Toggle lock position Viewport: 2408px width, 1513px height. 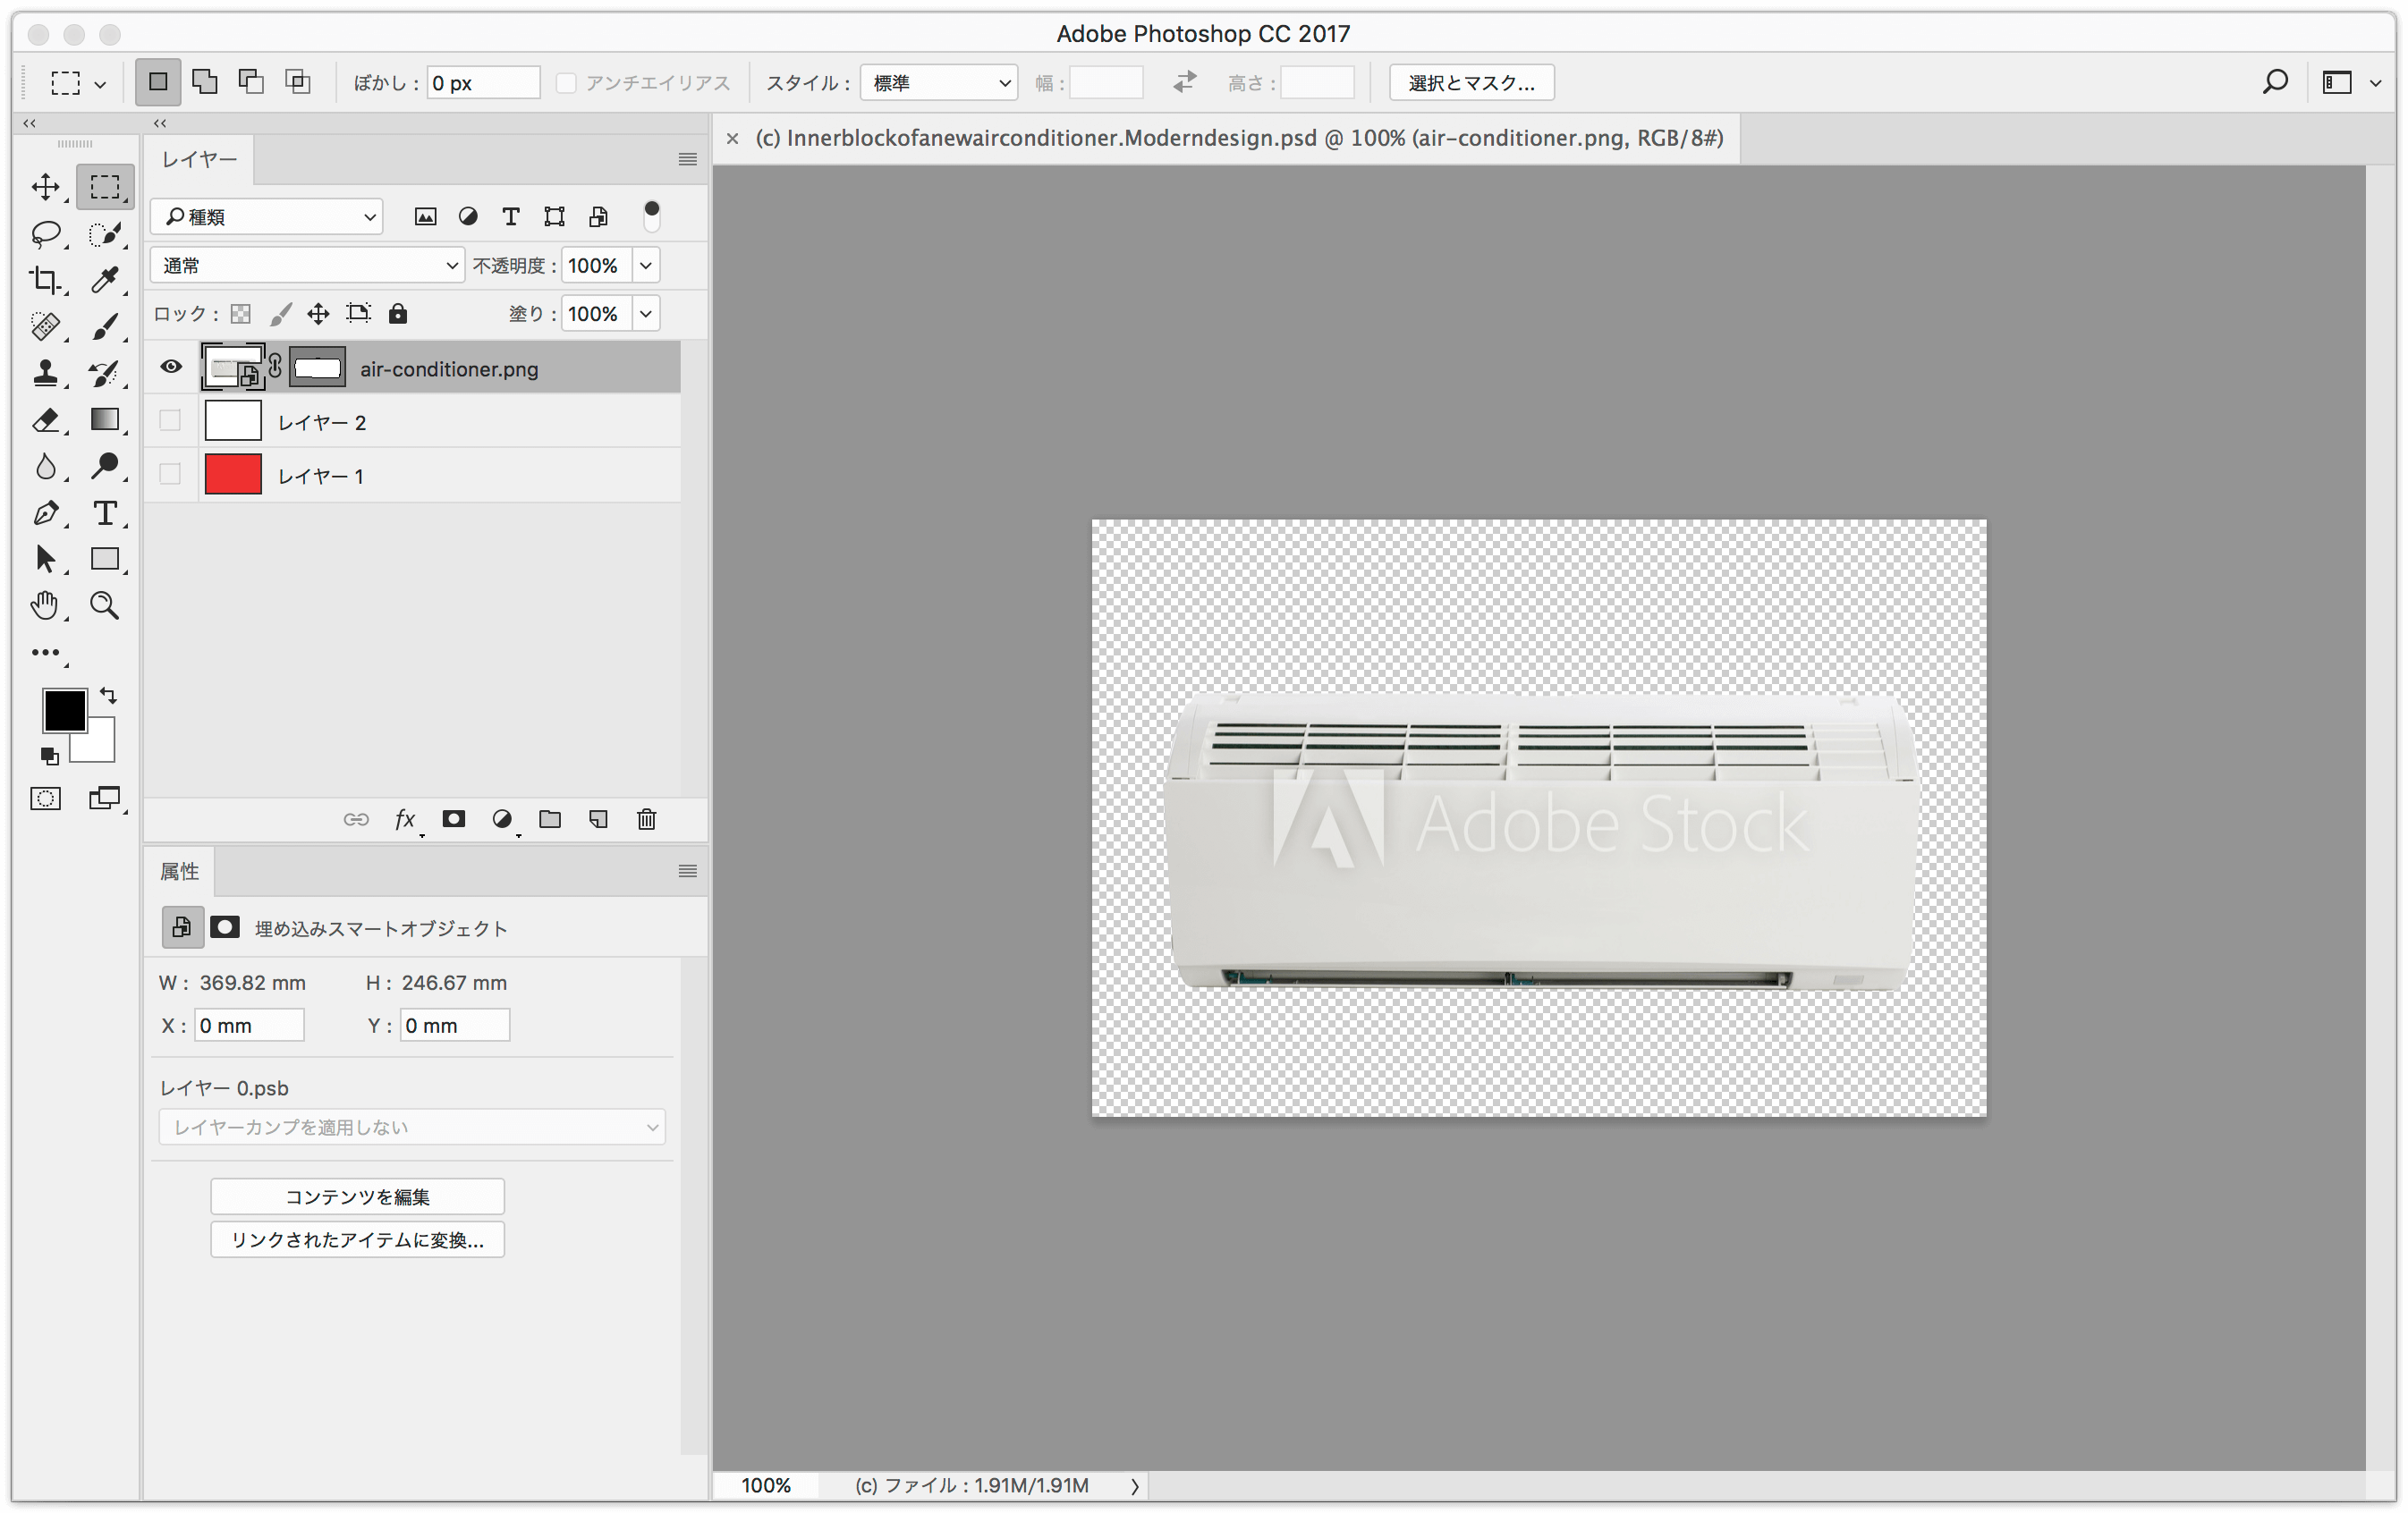pyautogui.click(x=318, y=314)
